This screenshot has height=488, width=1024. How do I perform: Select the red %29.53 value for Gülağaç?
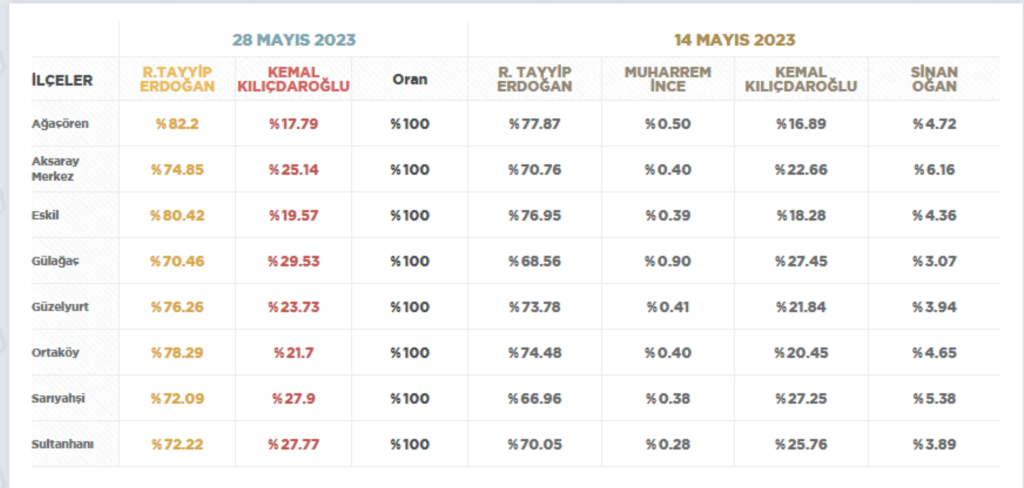293,261
